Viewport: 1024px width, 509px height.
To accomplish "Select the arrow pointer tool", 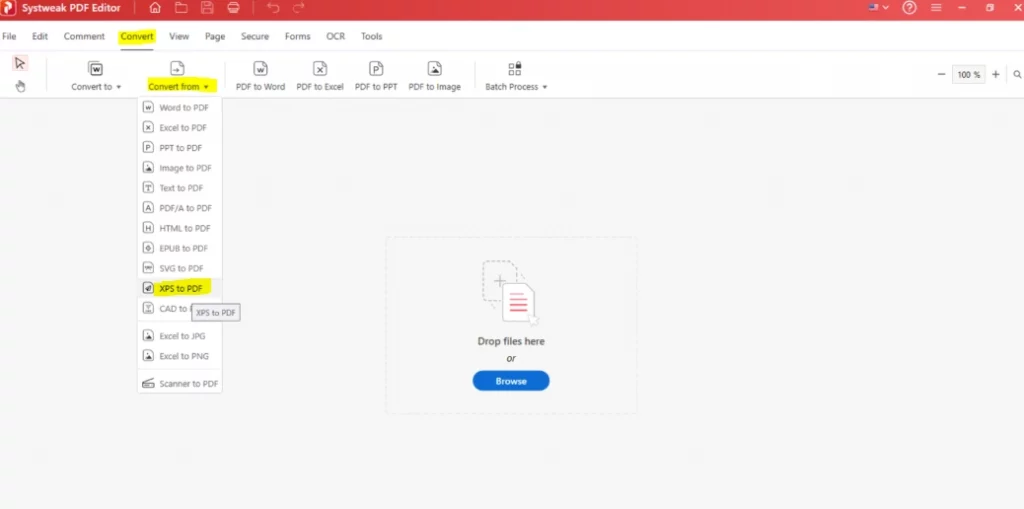I will point(20,63).
